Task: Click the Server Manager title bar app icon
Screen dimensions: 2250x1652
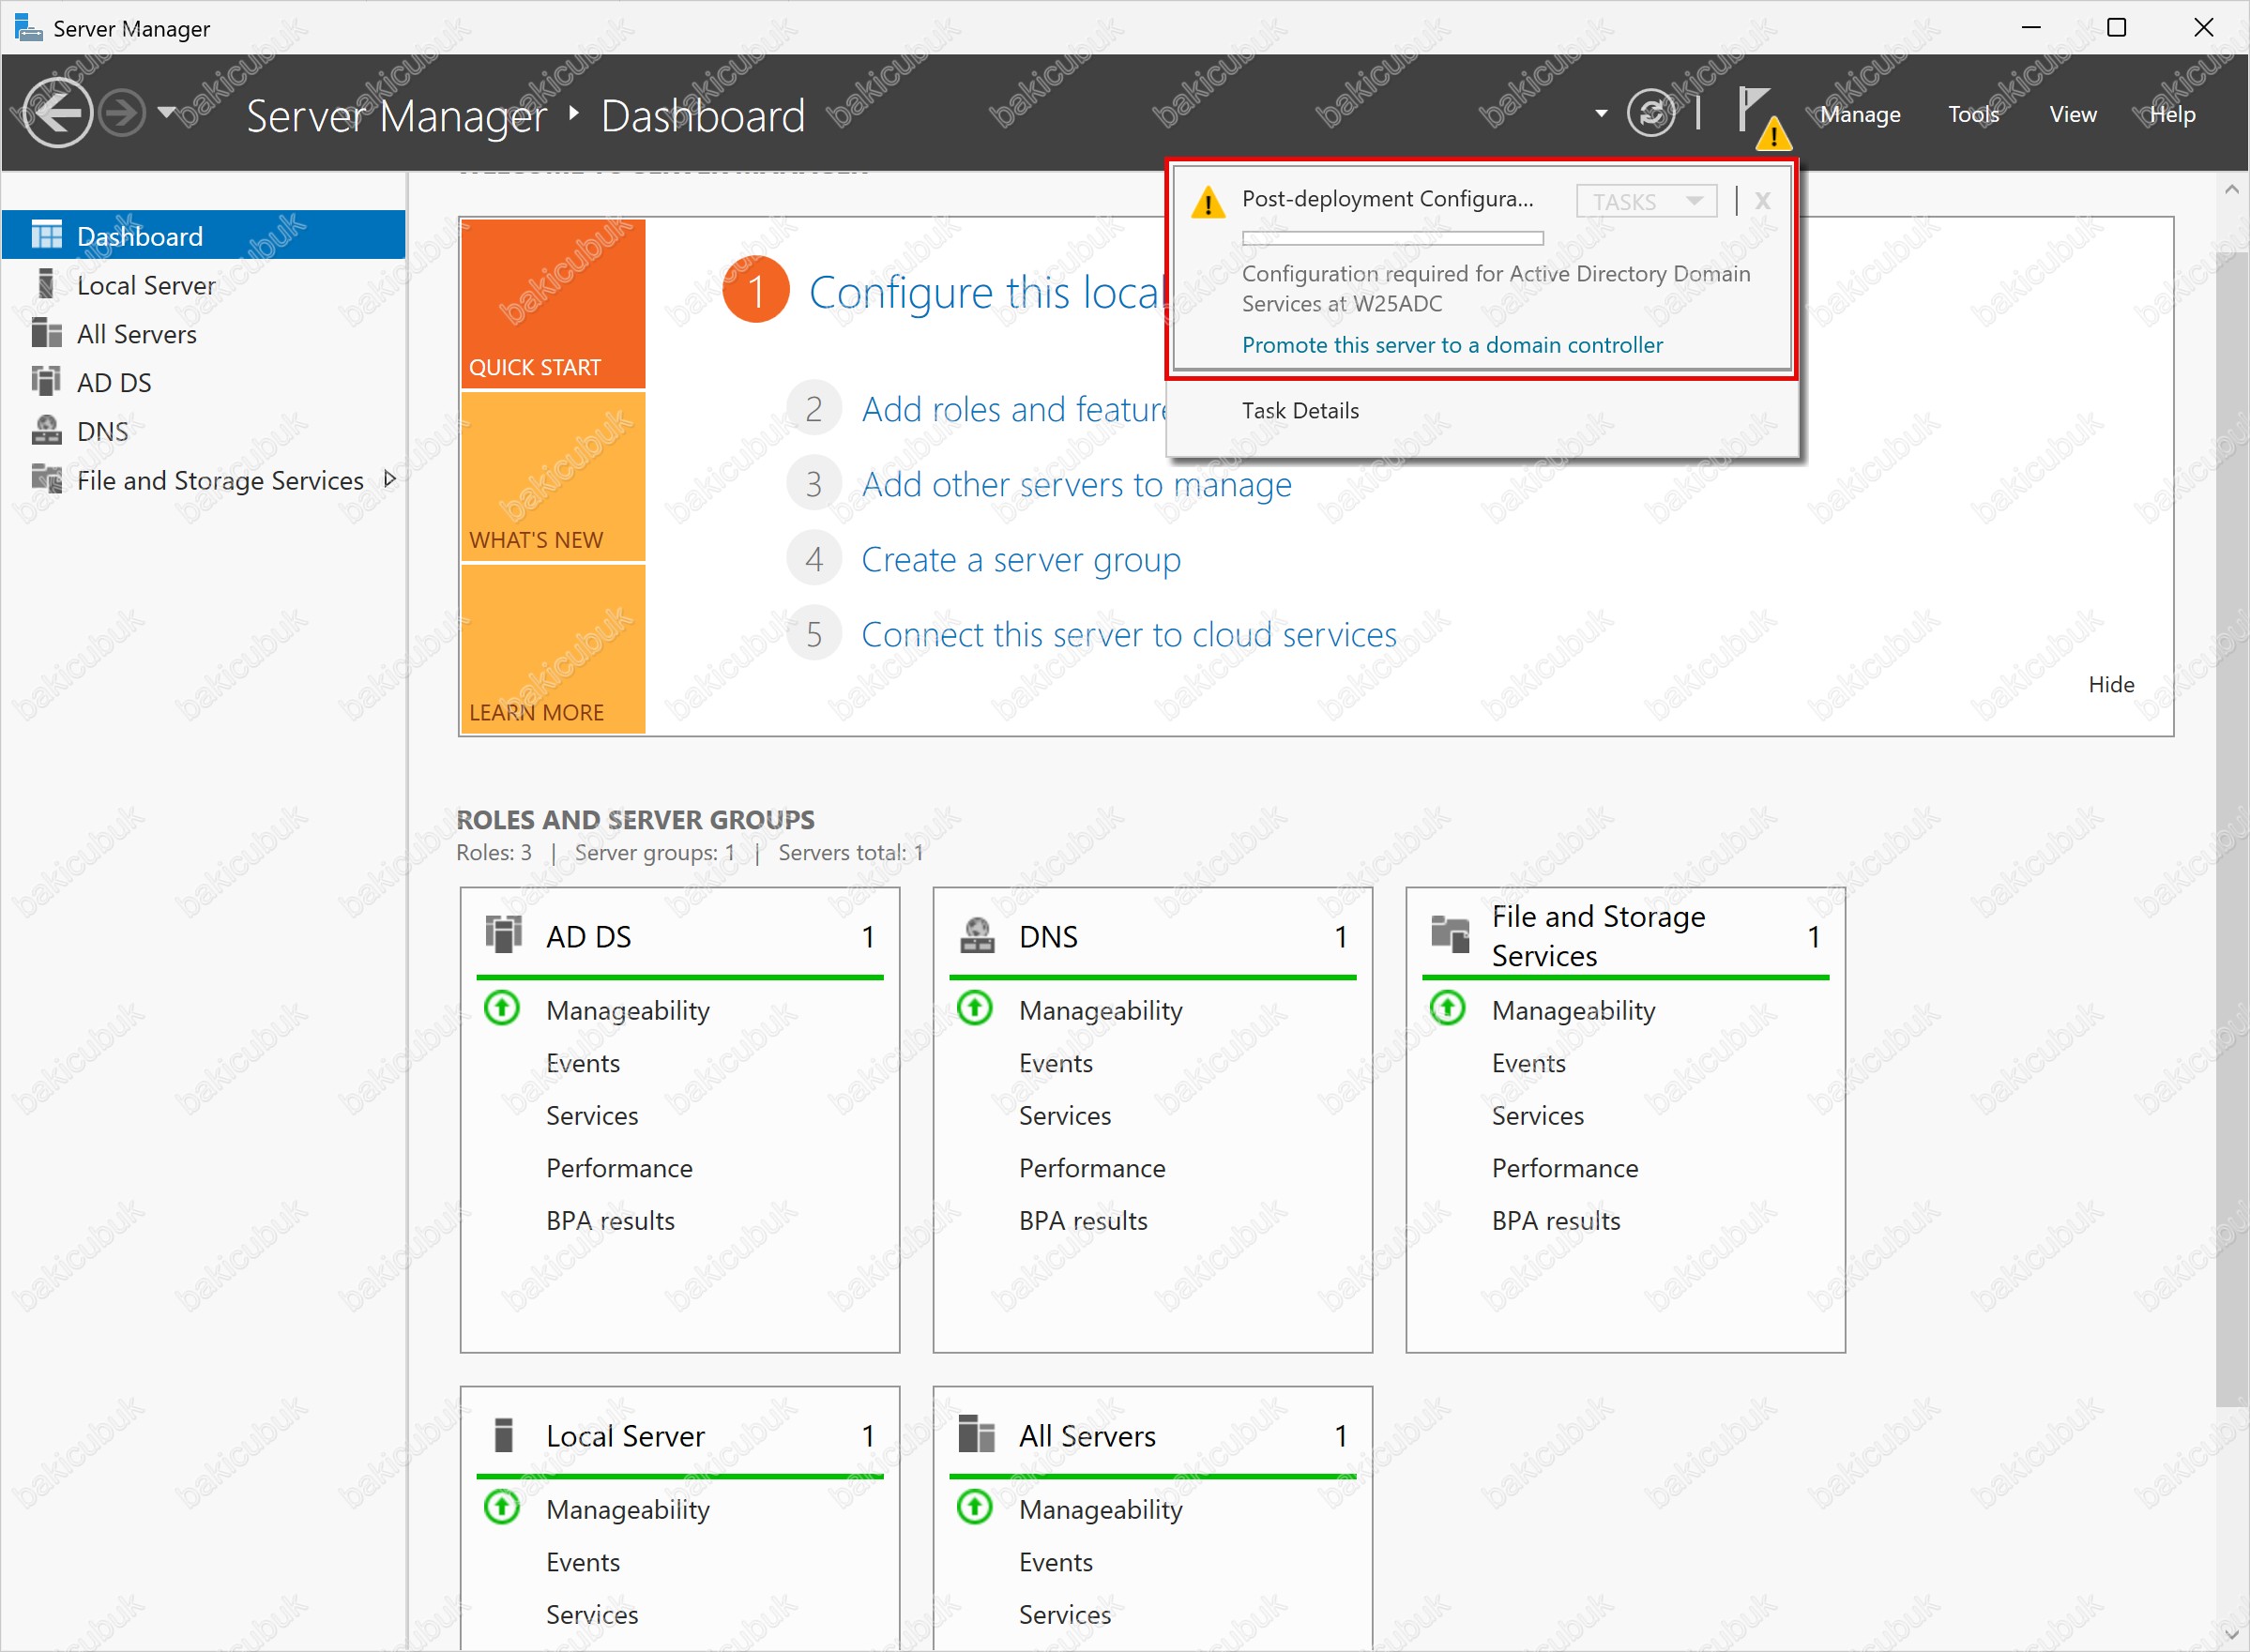Action: [29, 27]
